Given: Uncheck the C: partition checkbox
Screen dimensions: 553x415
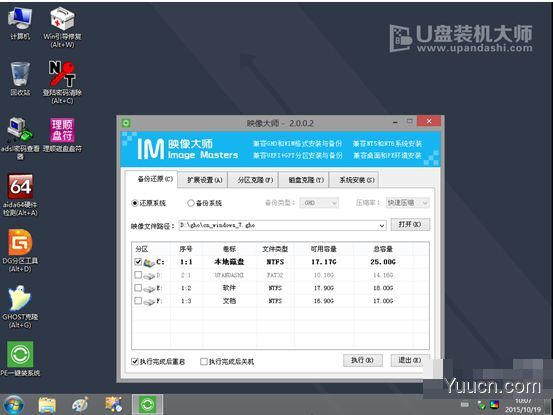Looking at the screenshot, I should click(x=138, y=262).
